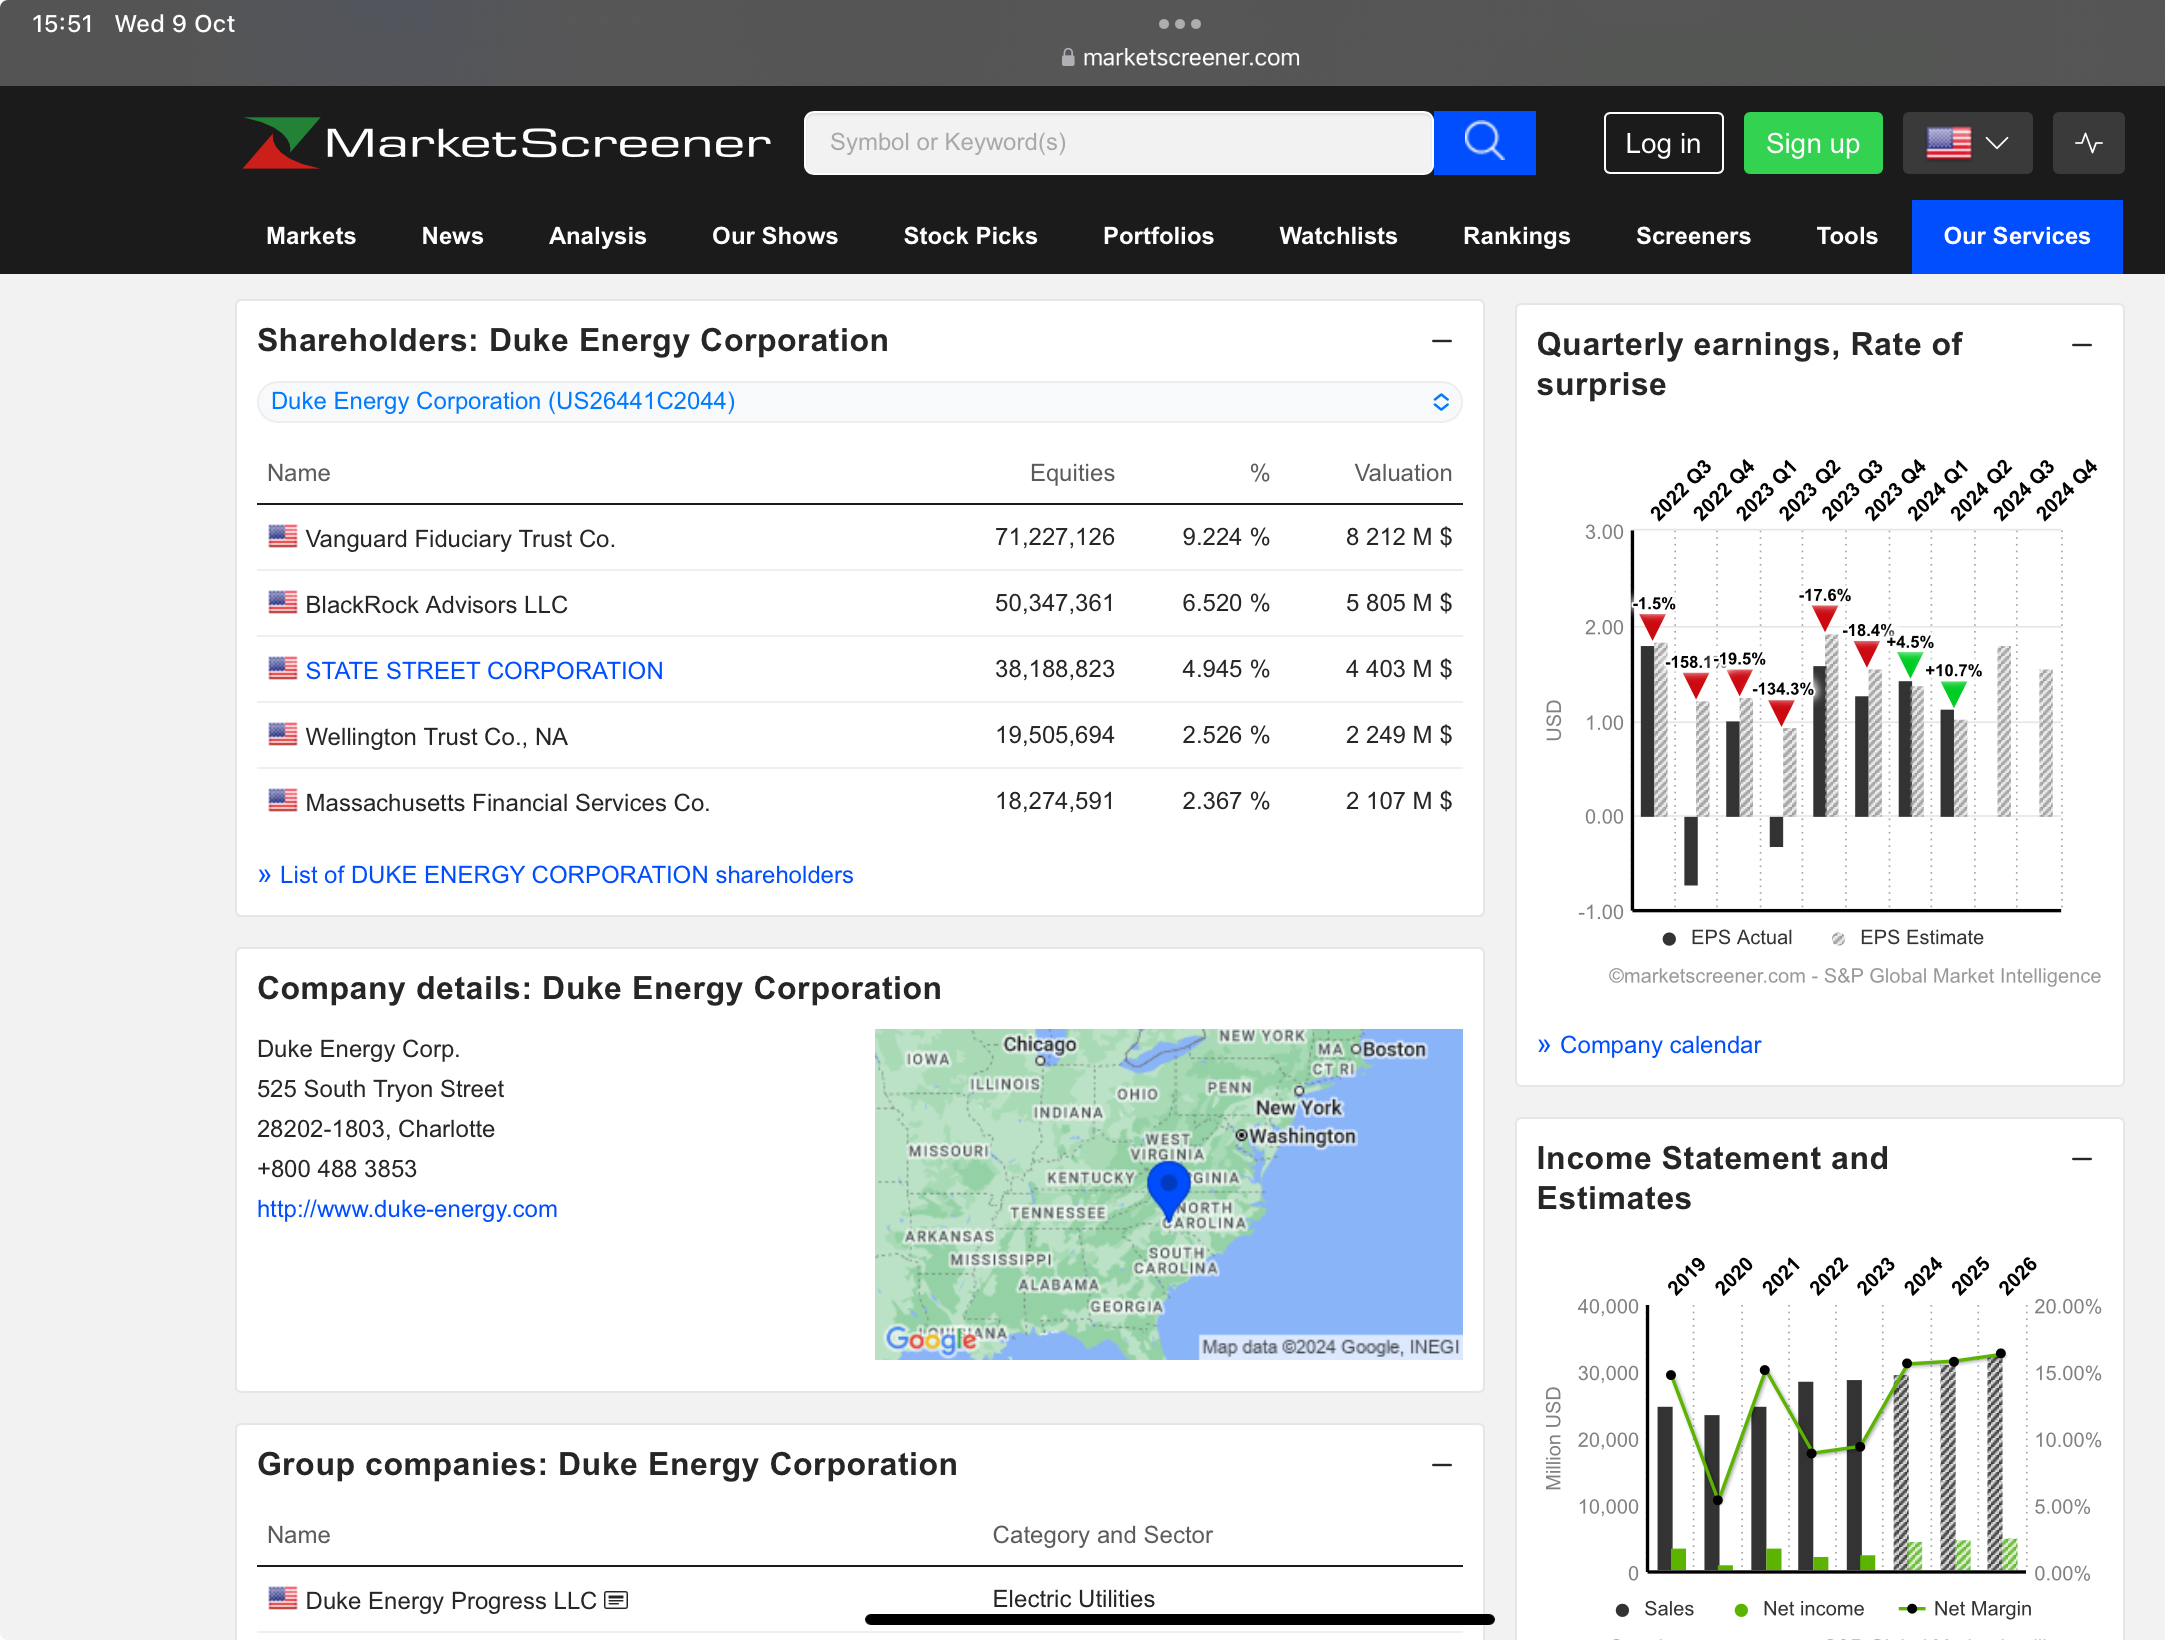Click the flag icon beside State Street
Viewport: 2165px width, 1640px height.
click(283, 668)
